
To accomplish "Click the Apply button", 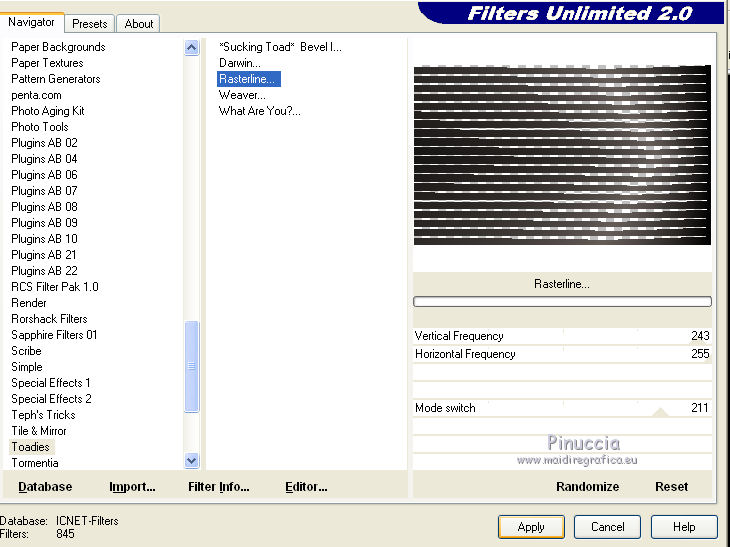I will point(531,527).
